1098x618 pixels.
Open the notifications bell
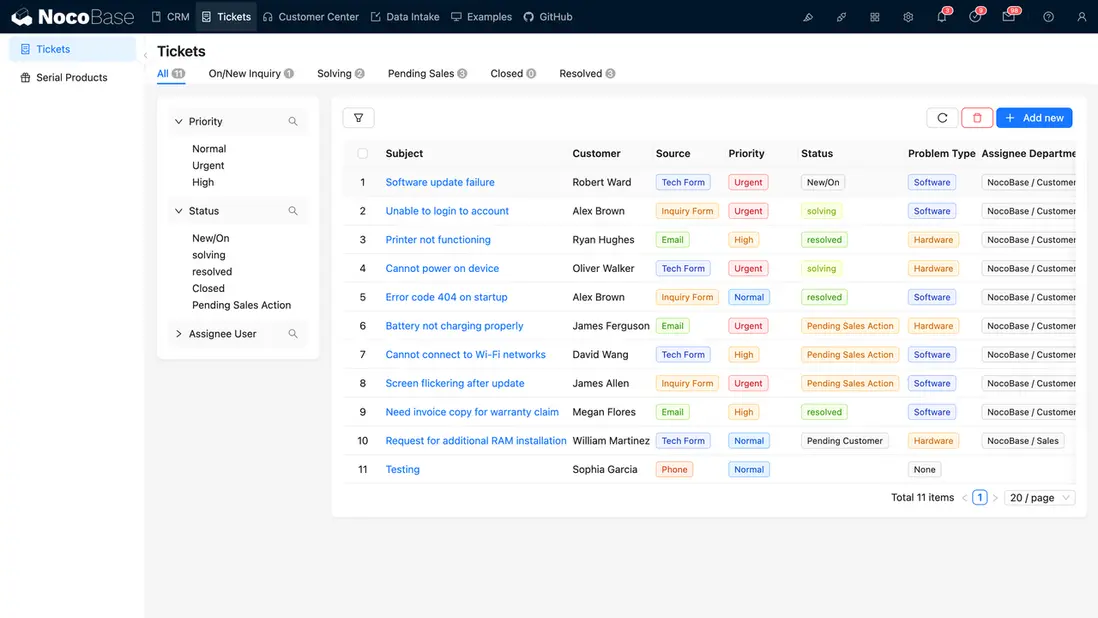tap(942, 17)
